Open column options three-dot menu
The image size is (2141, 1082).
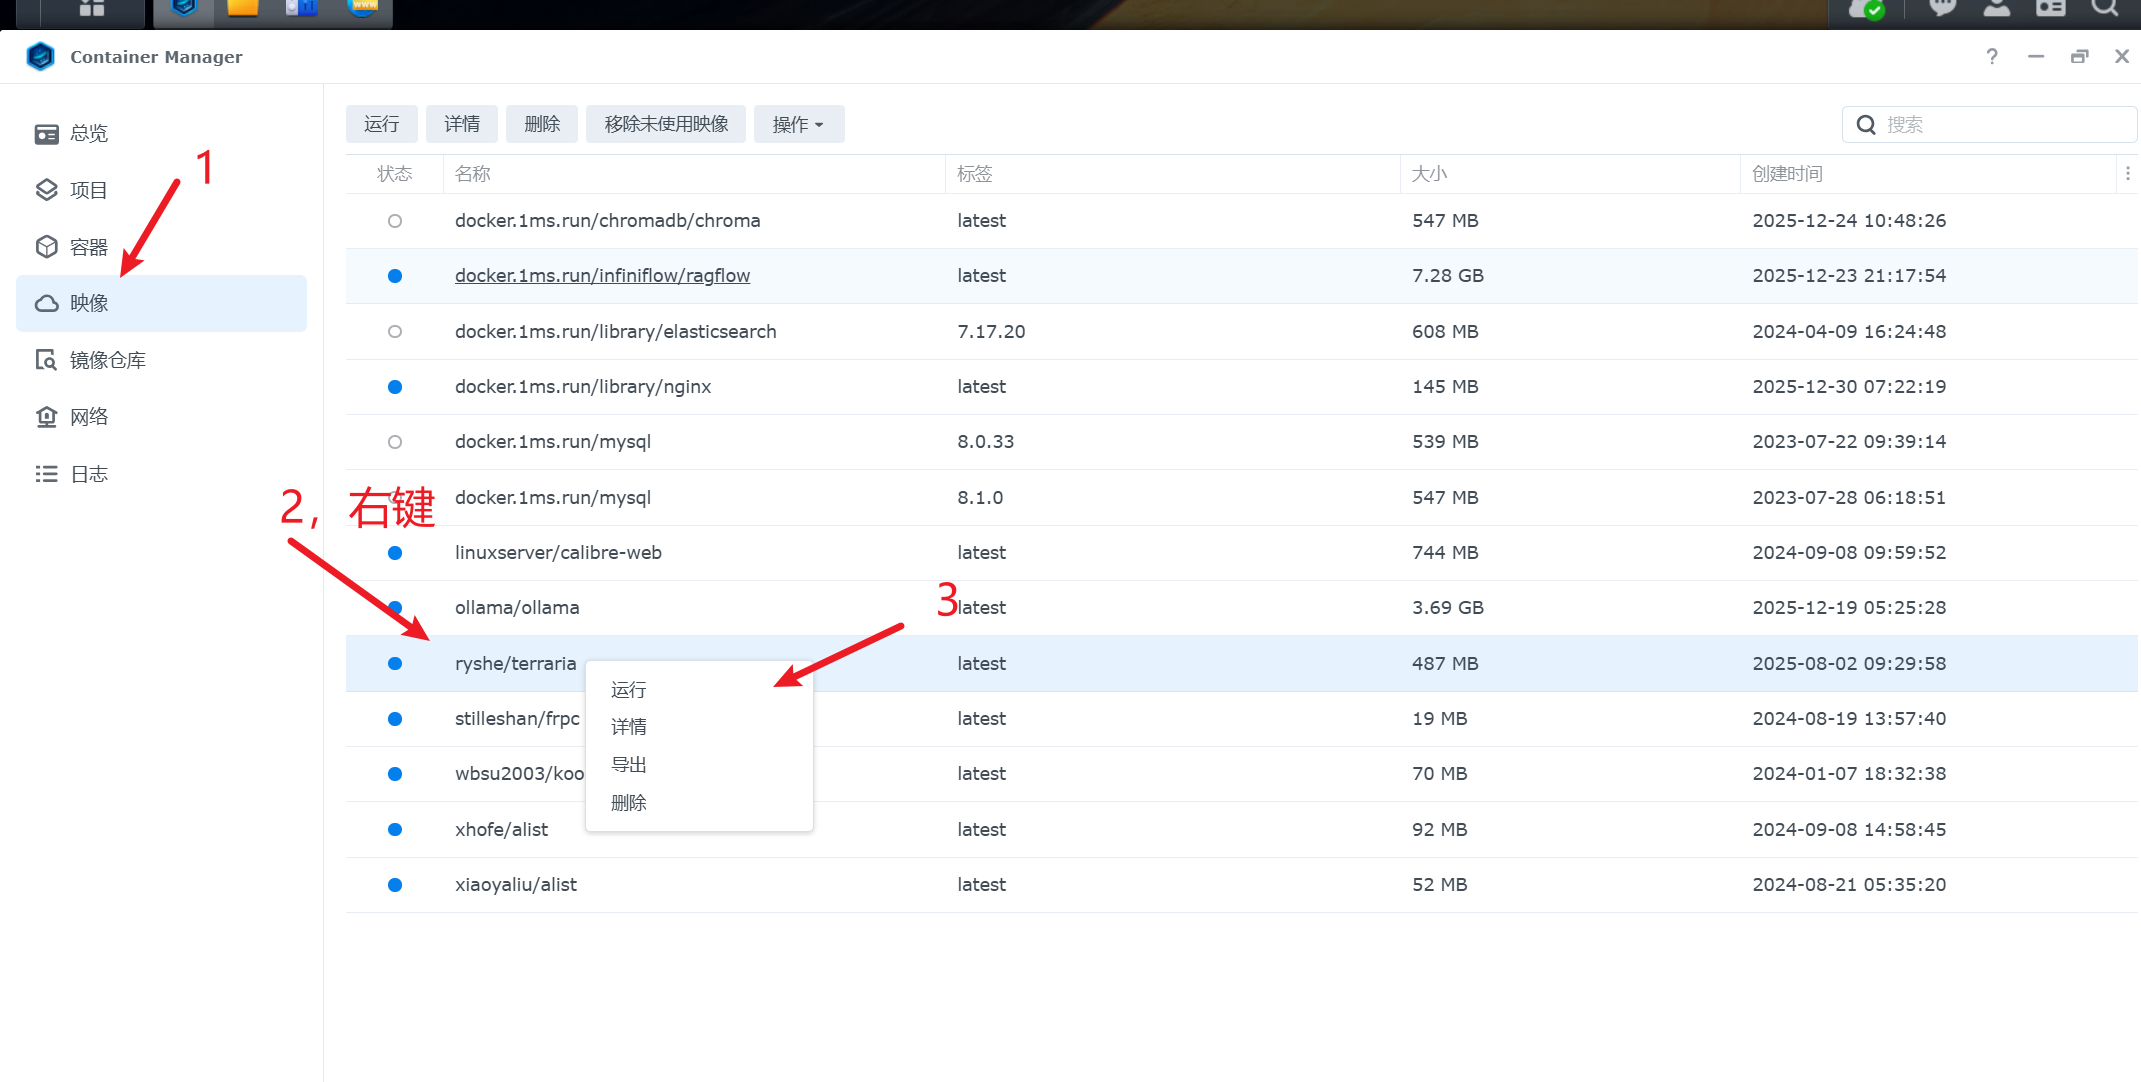[x=2127, y=174]
